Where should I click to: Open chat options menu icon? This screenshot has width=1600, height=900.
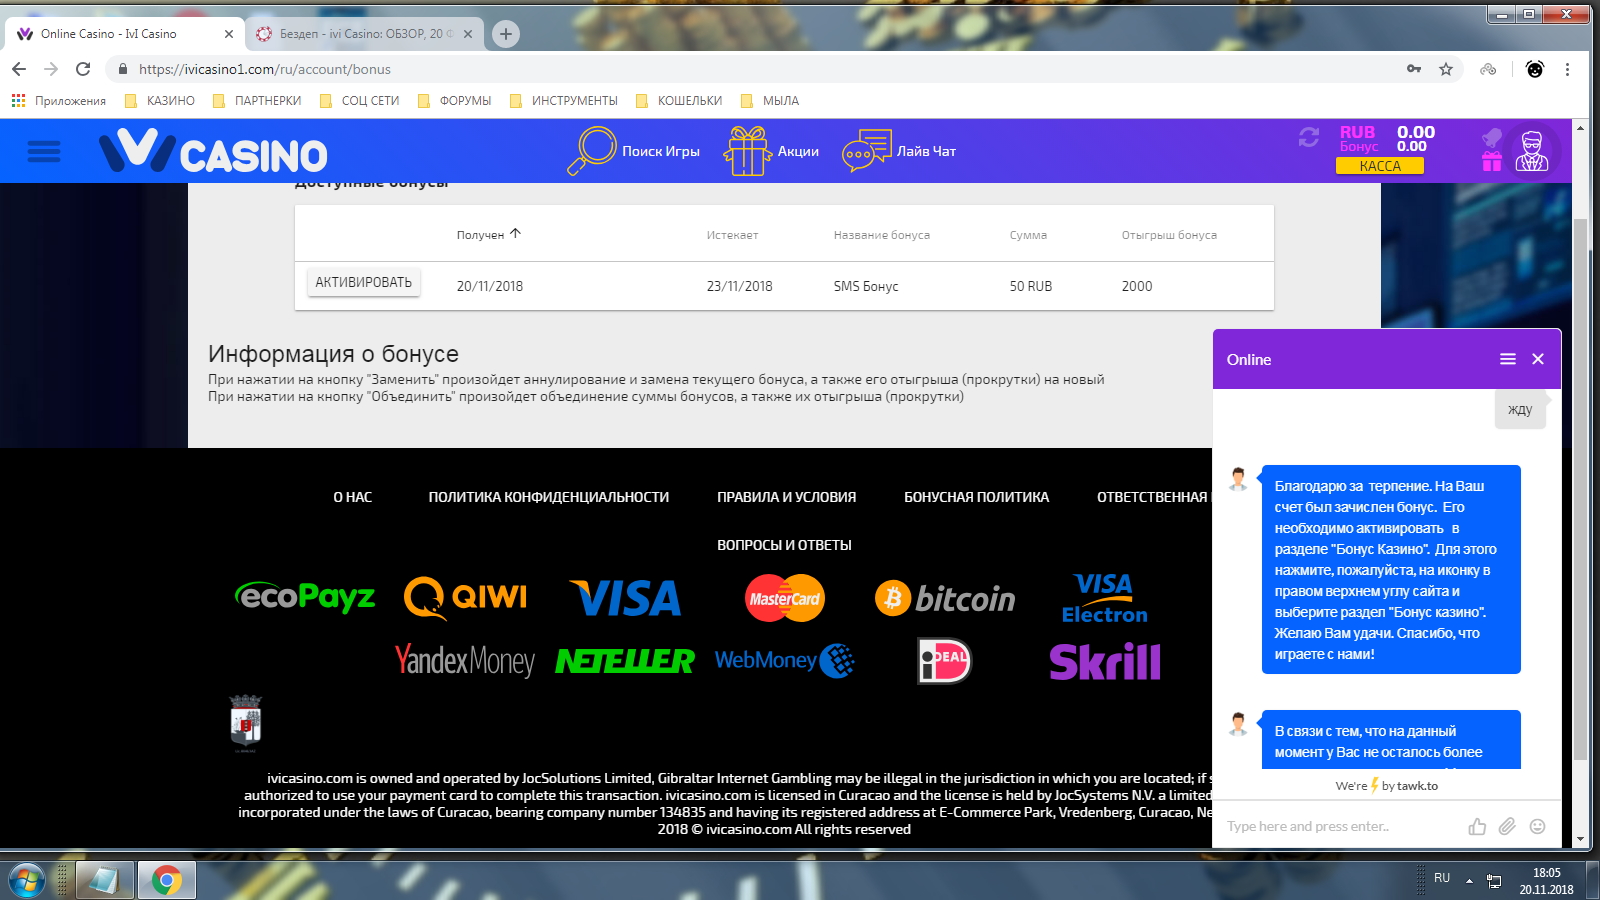pyautogui.click(x=1508, y=359)
